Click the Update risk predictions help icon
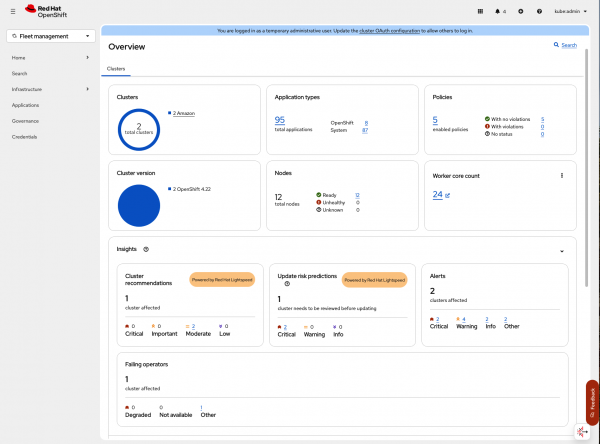 [x=287, y=284]
